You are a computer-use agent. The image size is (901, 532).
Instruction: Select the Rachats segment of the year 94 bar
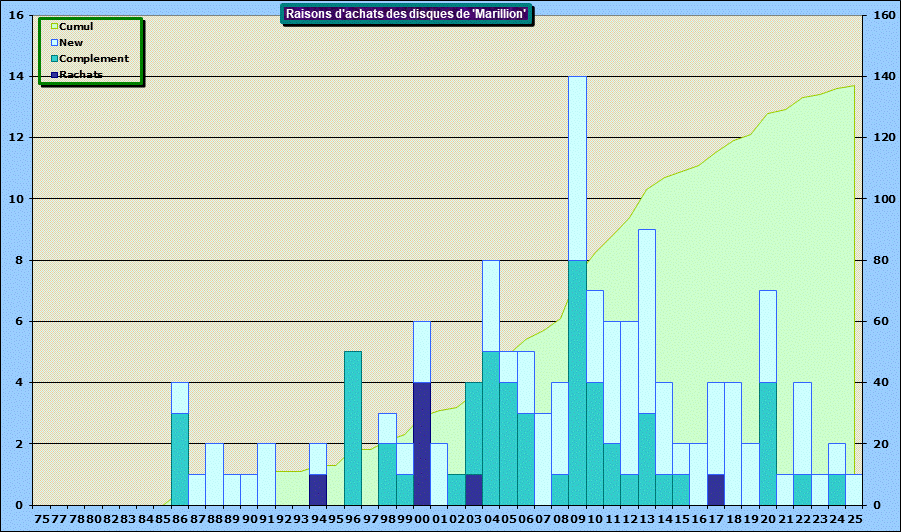coord(318,489)
